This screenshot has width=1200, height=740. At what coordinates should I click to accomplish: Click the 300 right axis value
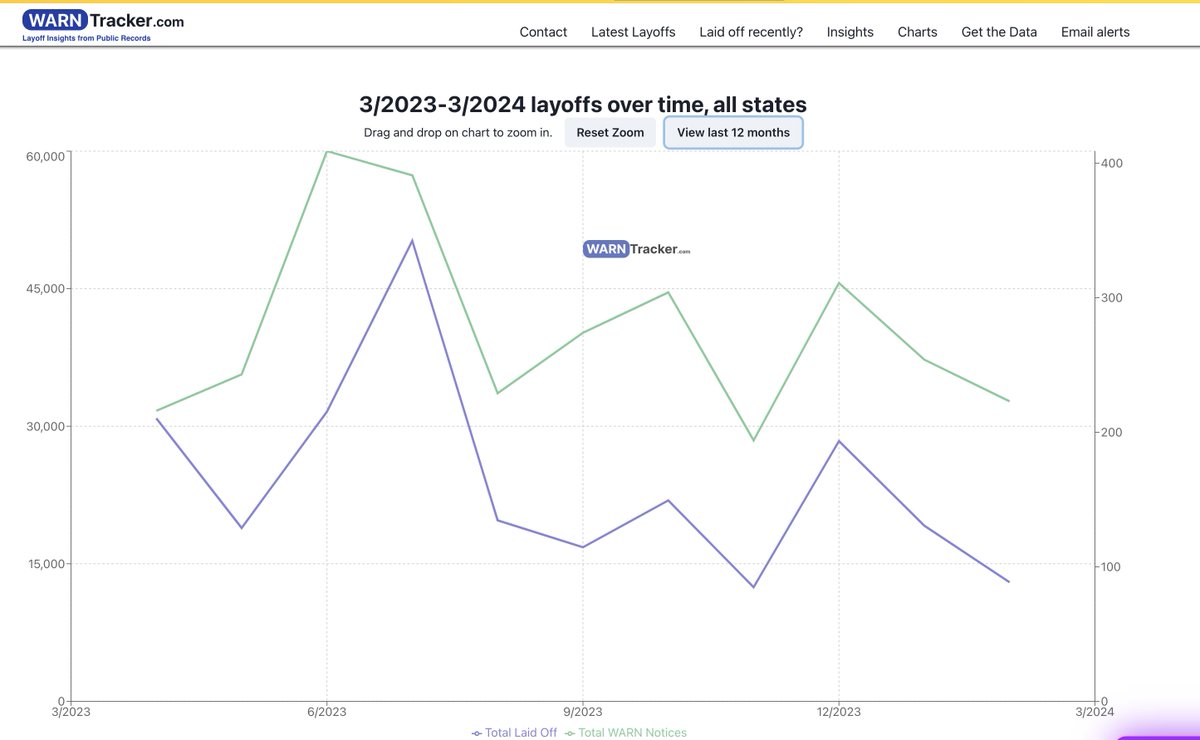[x=1112, y=298]
